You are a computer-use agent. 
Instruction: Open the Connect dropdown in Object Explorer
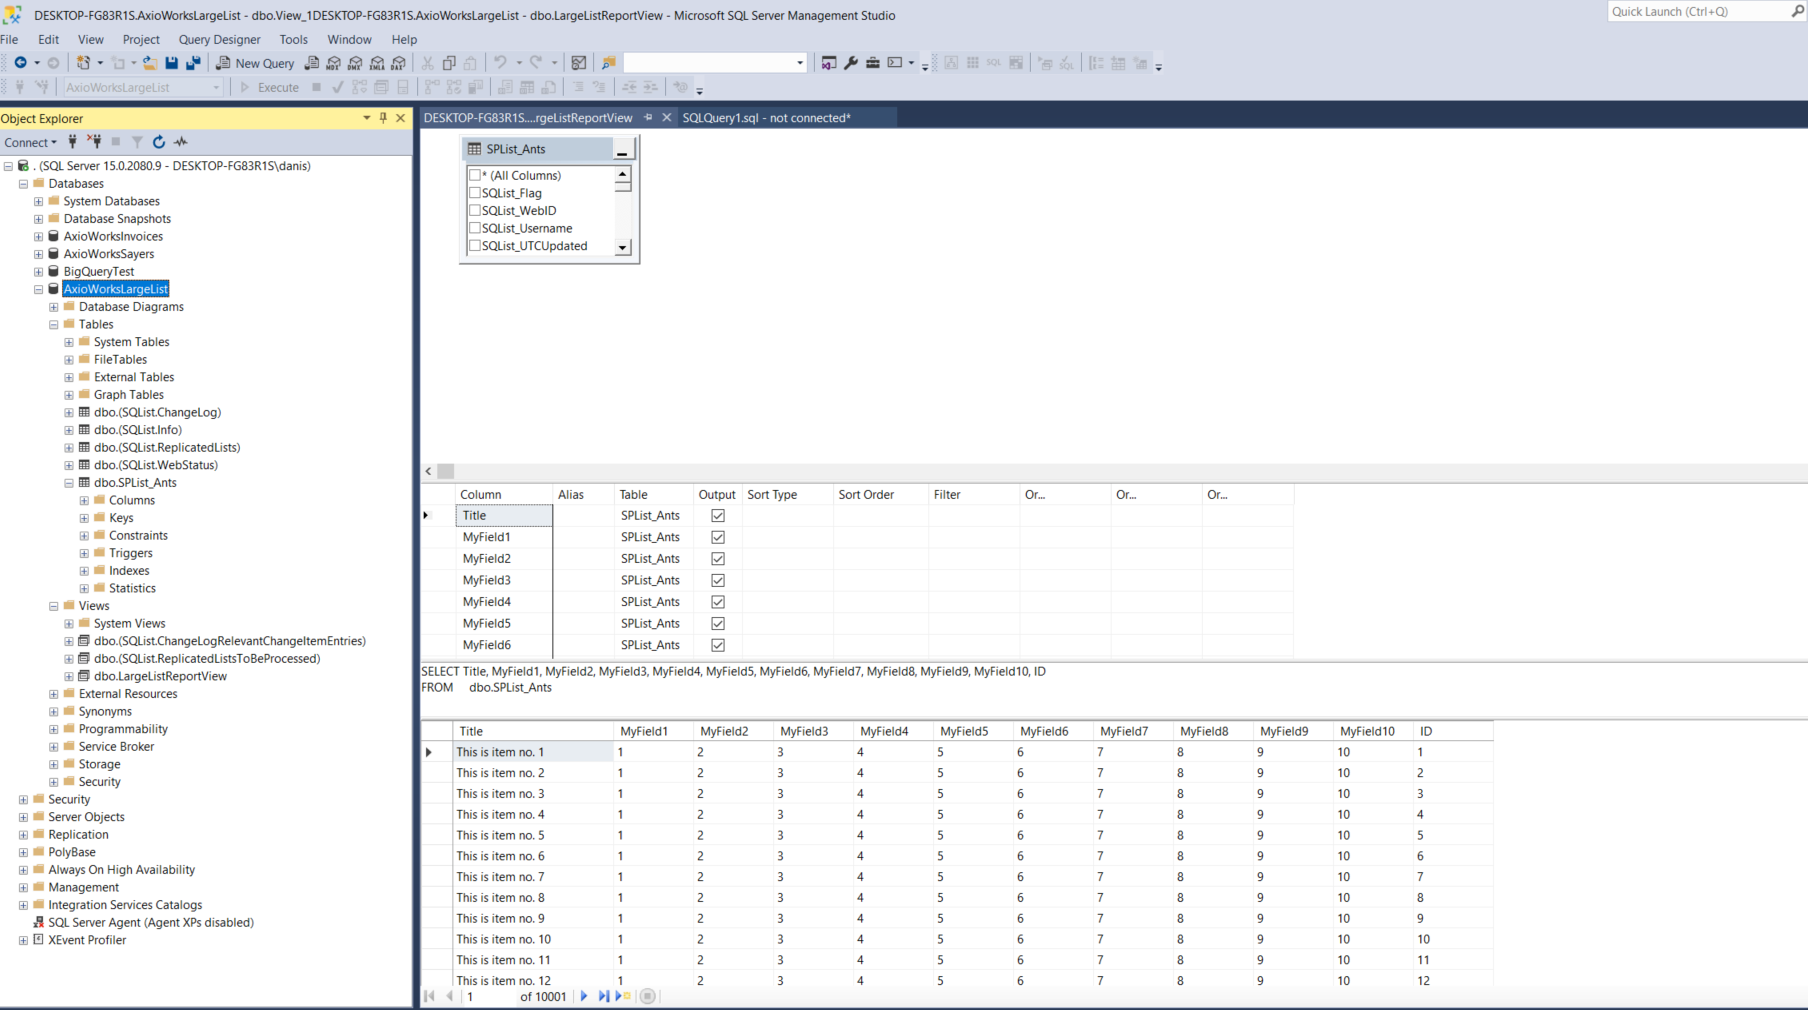[30, 142]
